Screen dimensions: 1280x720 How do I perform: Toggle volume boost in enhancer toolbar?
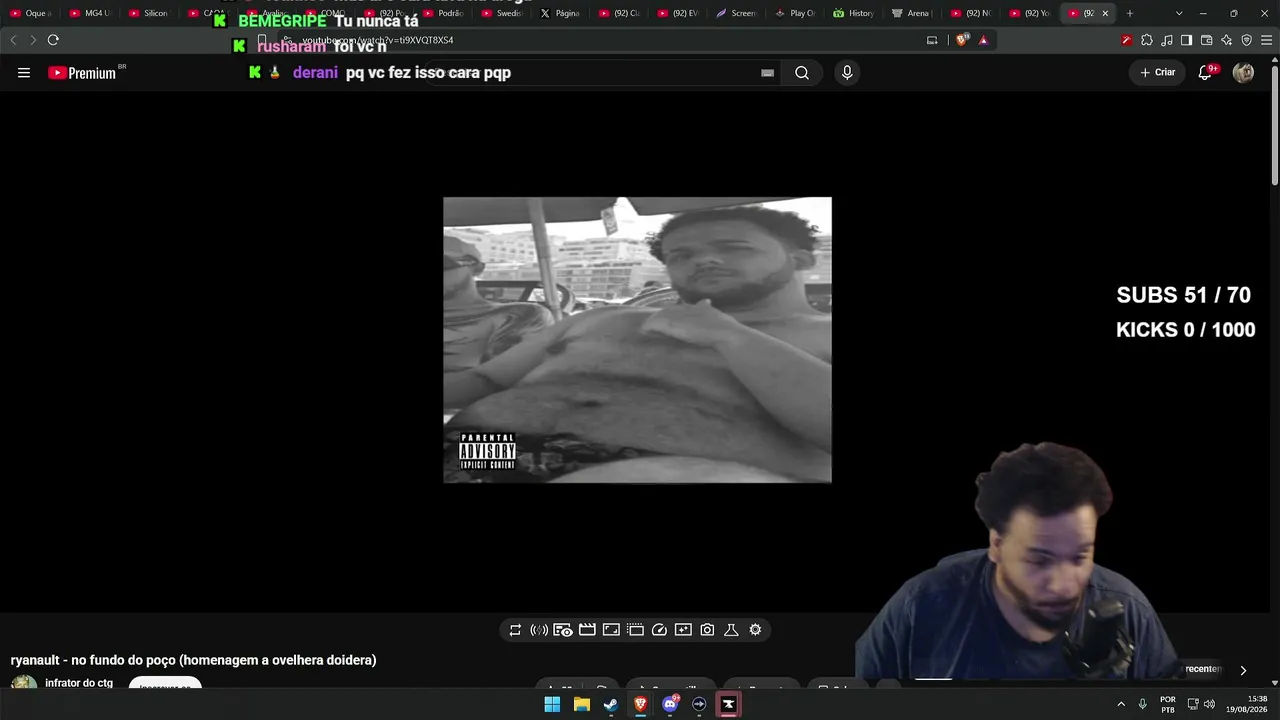click(x=539, y=630)
